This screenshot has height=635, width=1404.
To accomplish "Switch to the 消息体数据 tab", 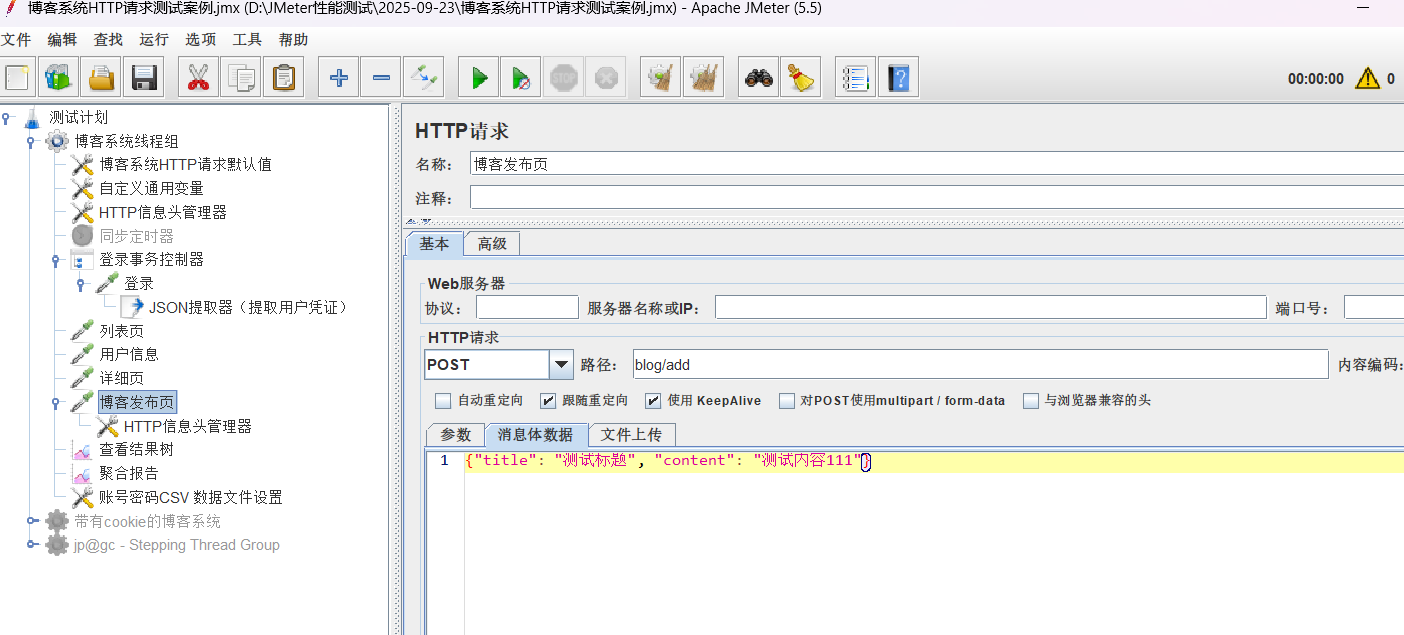I will [x=536, y=435].
